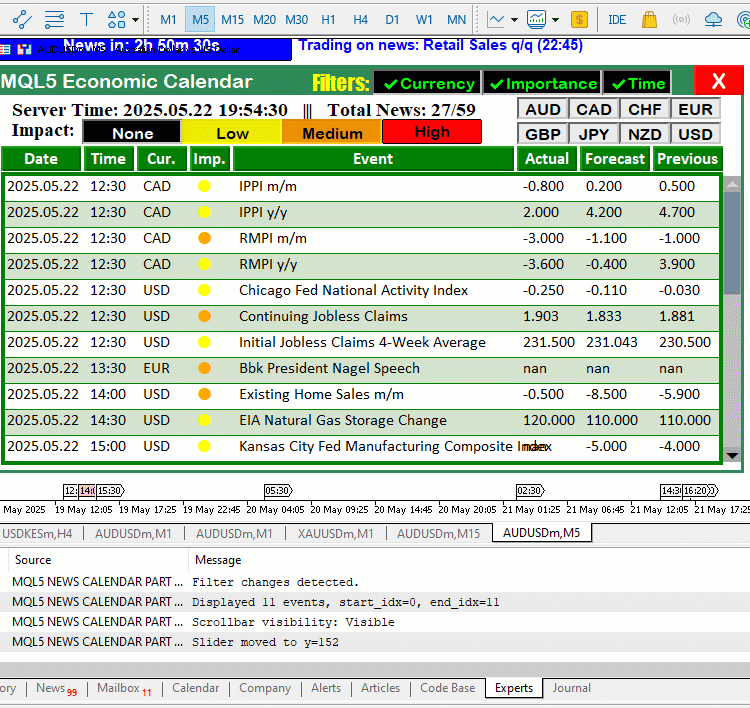Click the 15:30 timeline news marker

pyautogui.click(x=110, y=490)
